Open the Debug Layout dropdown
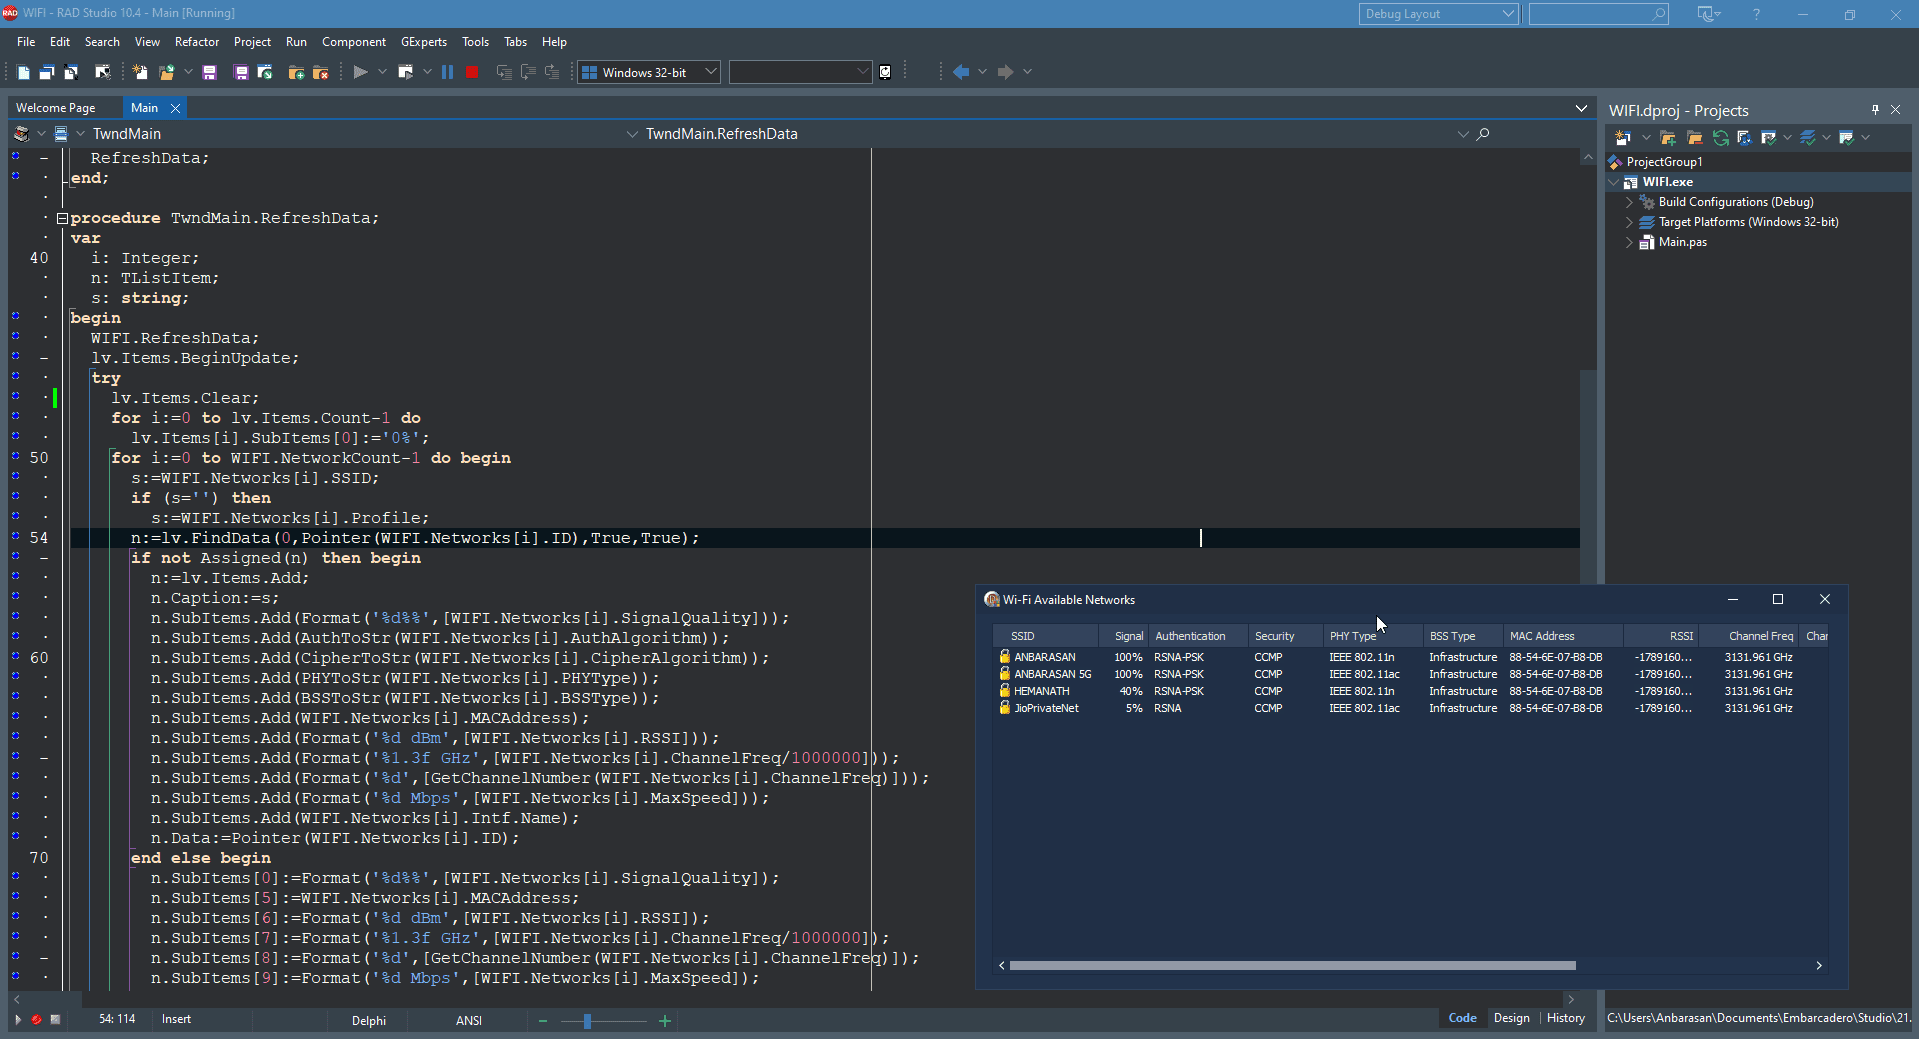The width and height of the screenshot is (1919, 1039). 1439,14
